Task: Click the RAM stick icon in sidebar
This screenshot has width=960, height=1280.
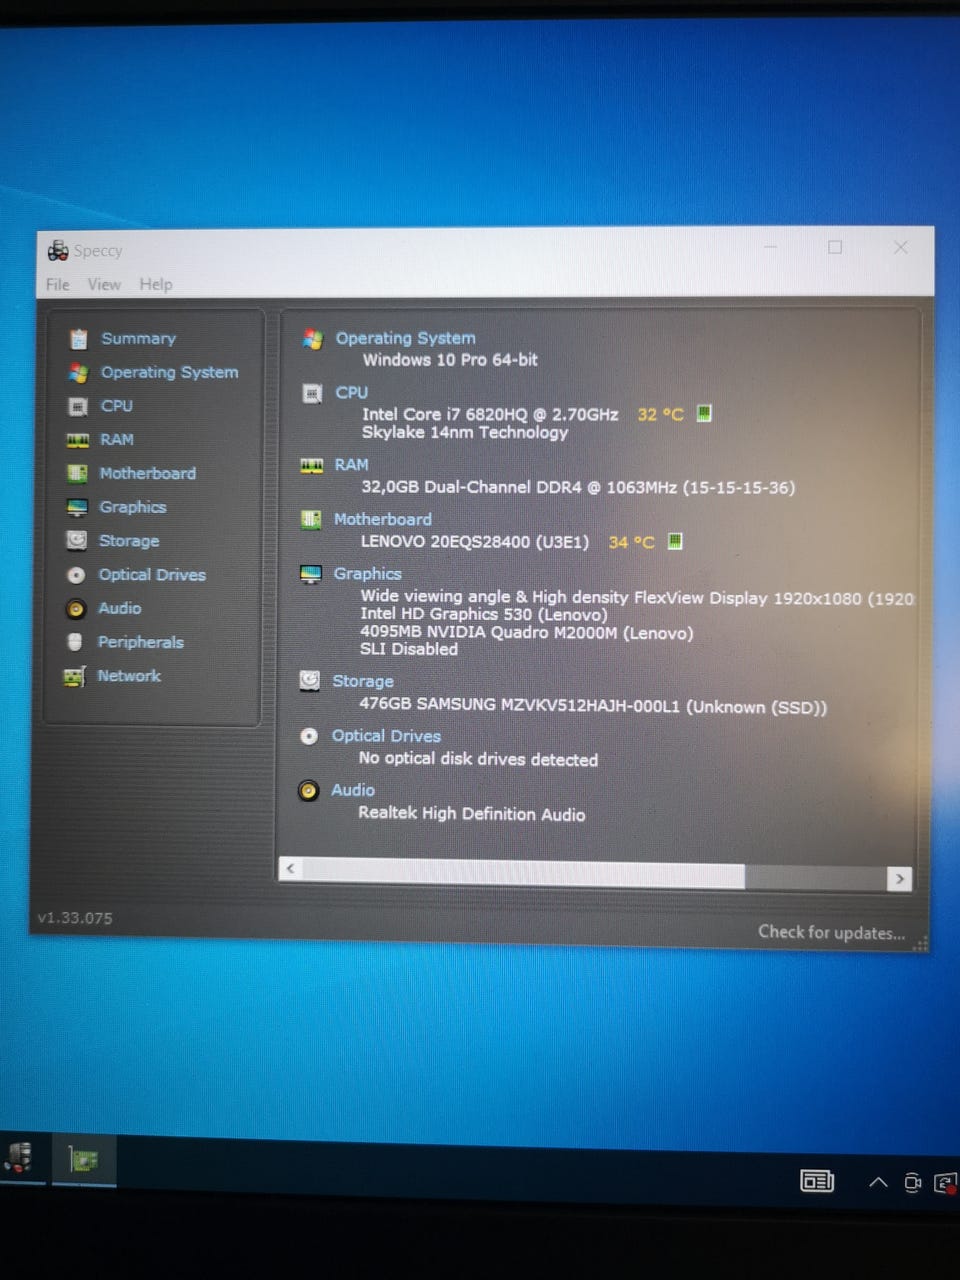Action: pyautogui.click(x=77, y=439)
